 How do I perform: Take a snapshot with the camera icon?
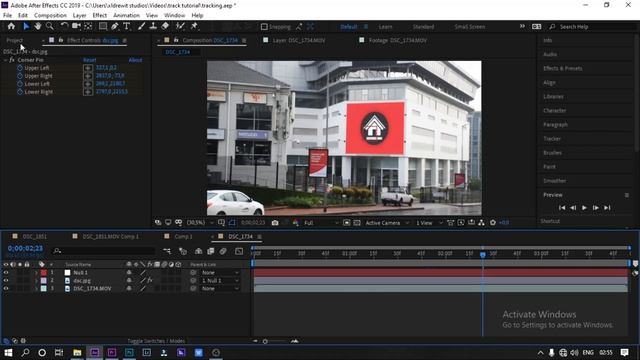click(275, 223)
